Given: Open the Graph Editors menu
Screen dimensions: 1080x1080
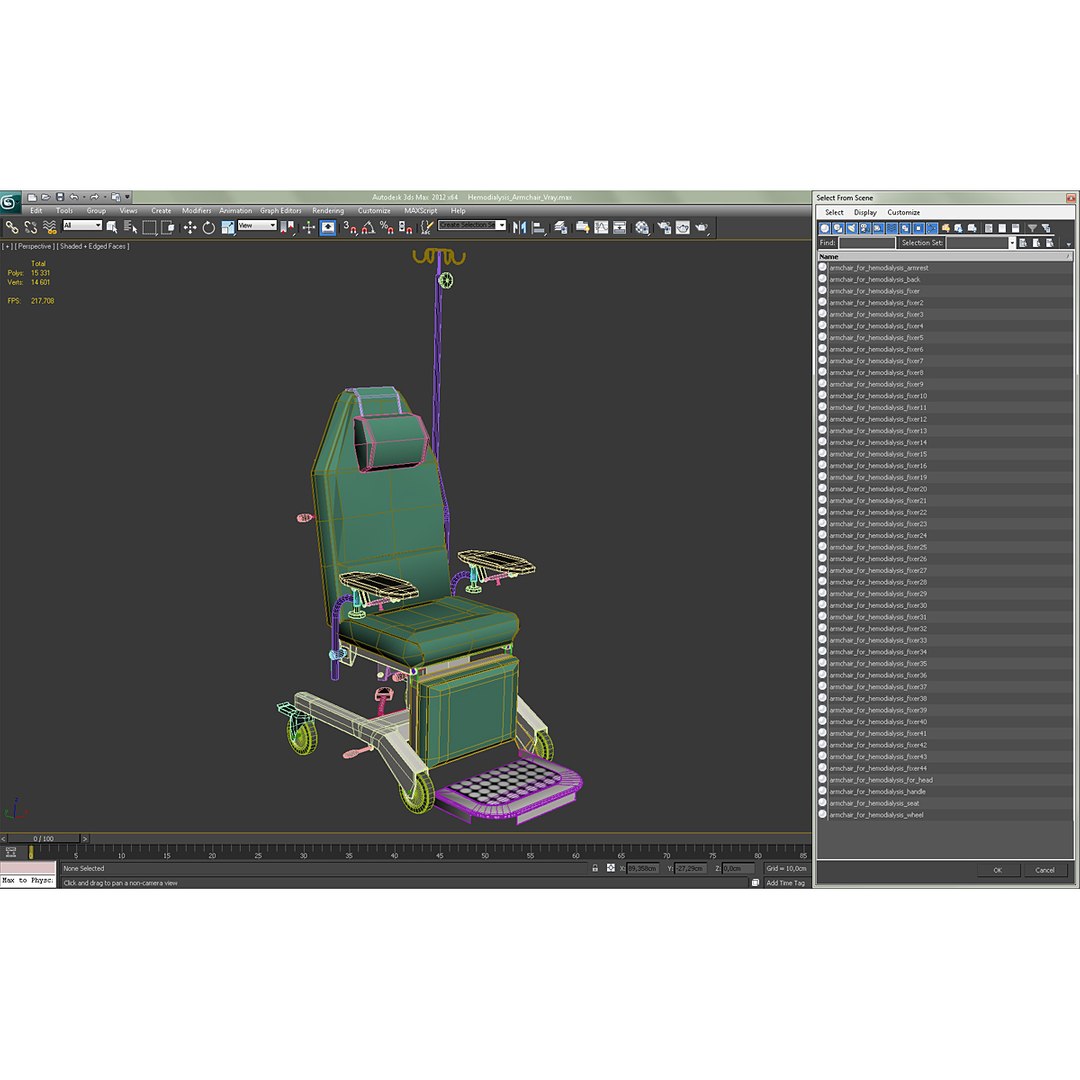Looking at the screenshot, I should click(280, 211).
